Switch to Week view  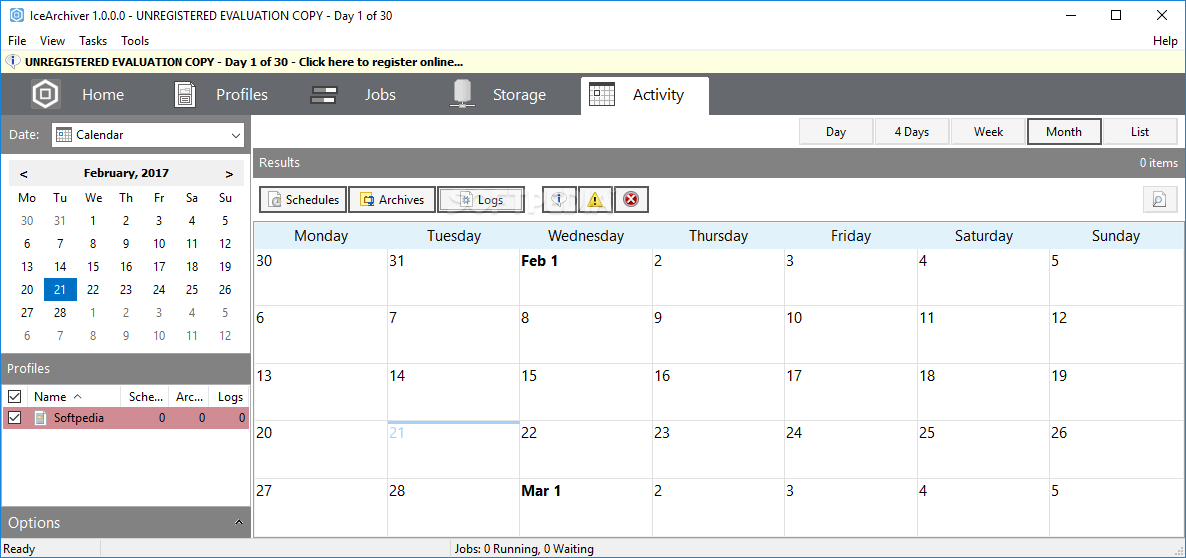[988, 132]
